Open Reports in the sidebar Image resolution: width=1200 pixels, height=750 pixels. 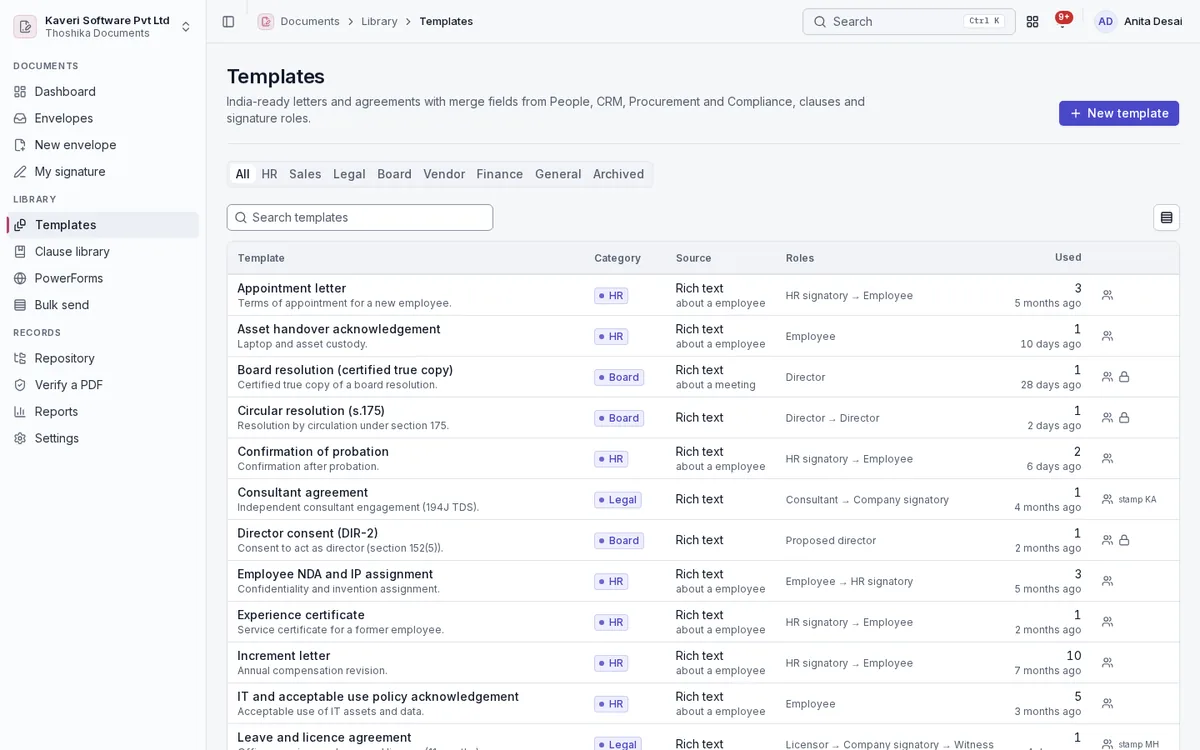point(103,411)
